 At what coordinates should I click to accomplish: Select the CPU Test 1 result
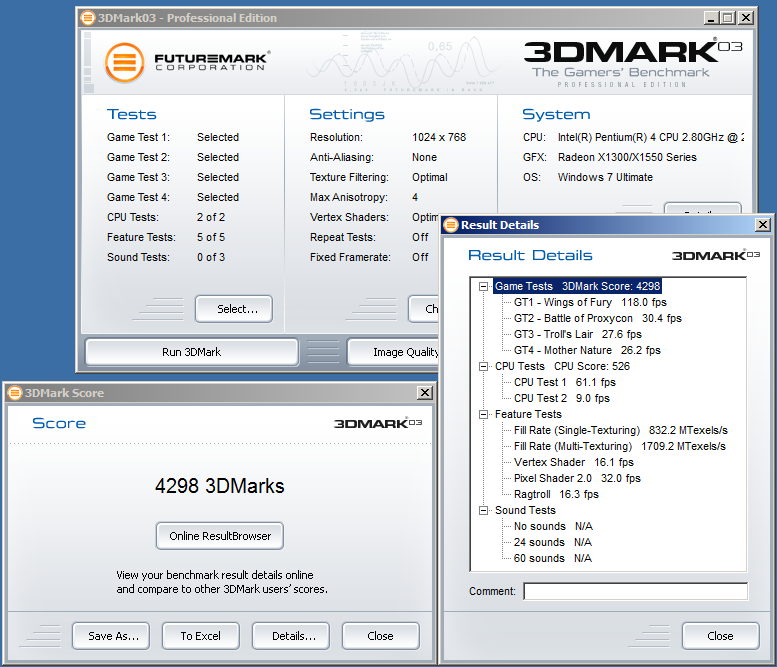point(565,383)
